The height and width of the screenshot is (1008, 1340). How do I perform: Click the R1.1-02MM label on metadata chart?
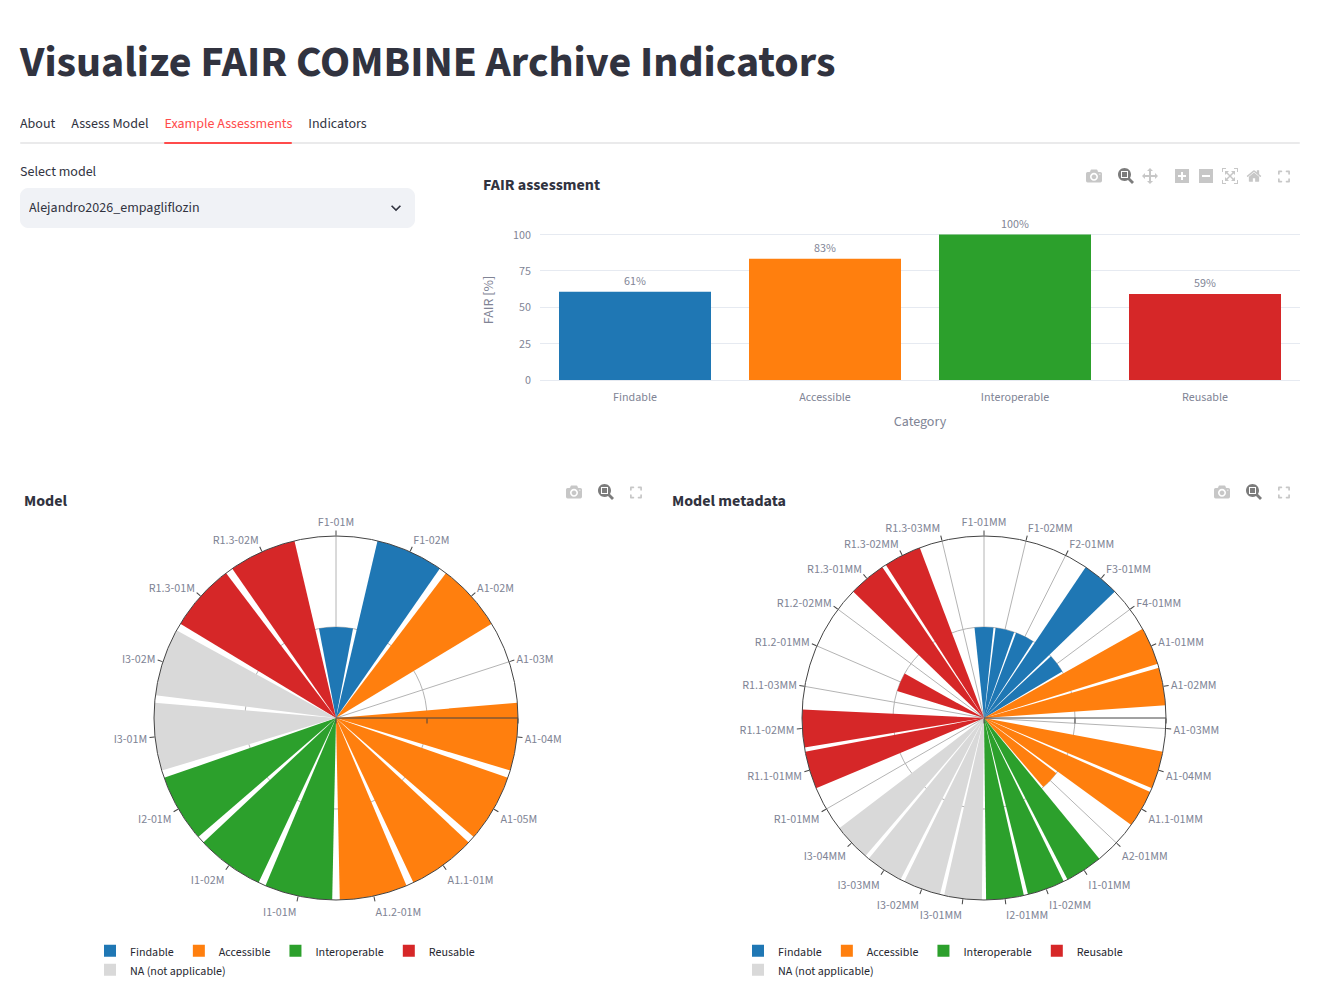[767, 730]
